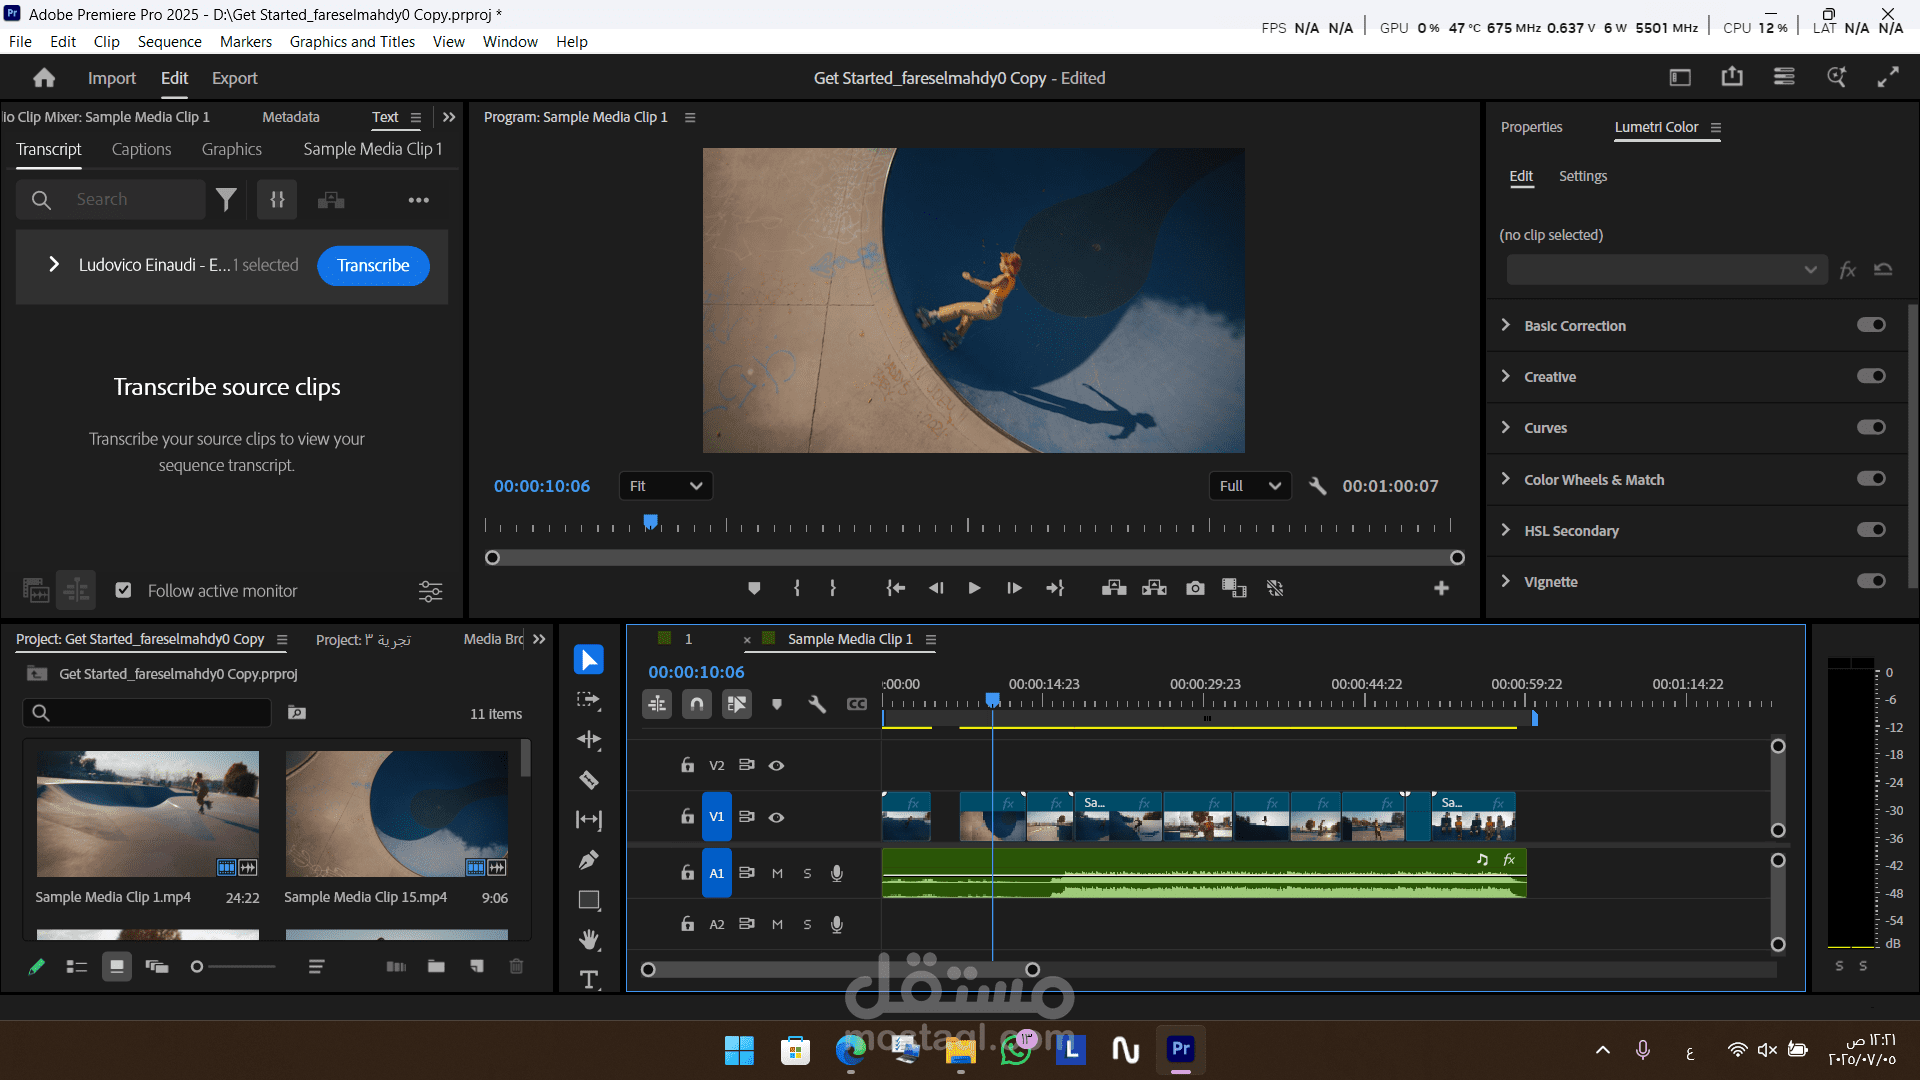Screen dimensions: 1920x1080
Task: Click the transcript Search field
Action: coord(111,200)
